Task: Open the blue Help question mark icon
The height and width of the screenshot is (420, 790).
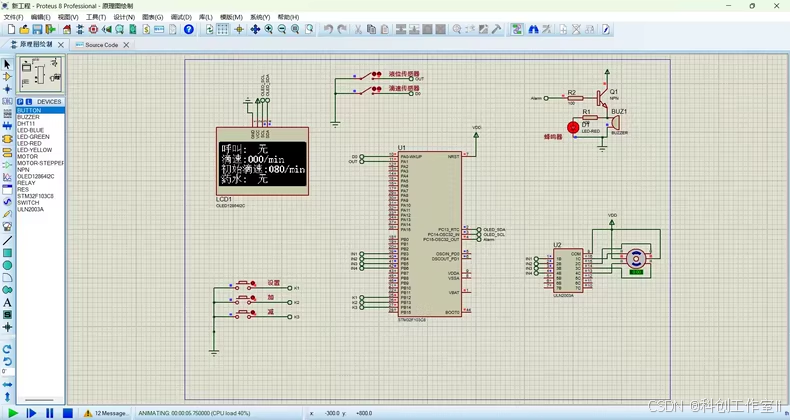Action: click(x=188, y=30)
